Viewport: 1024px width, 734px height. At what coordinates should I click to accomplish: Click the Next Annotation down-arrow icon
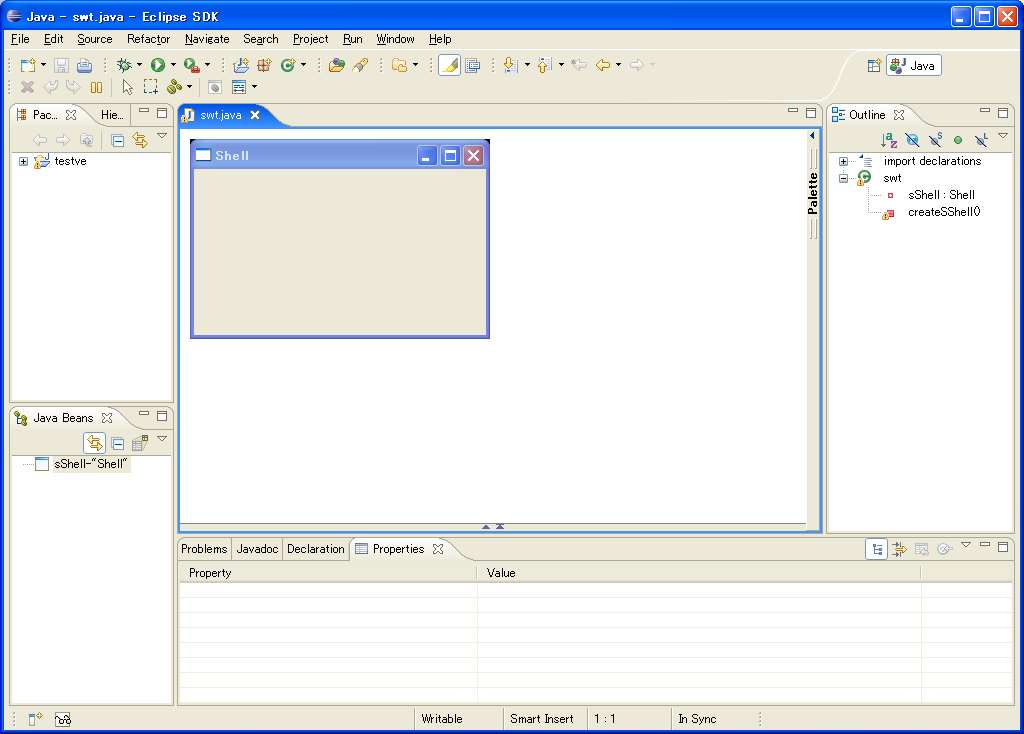pos(511,65)
